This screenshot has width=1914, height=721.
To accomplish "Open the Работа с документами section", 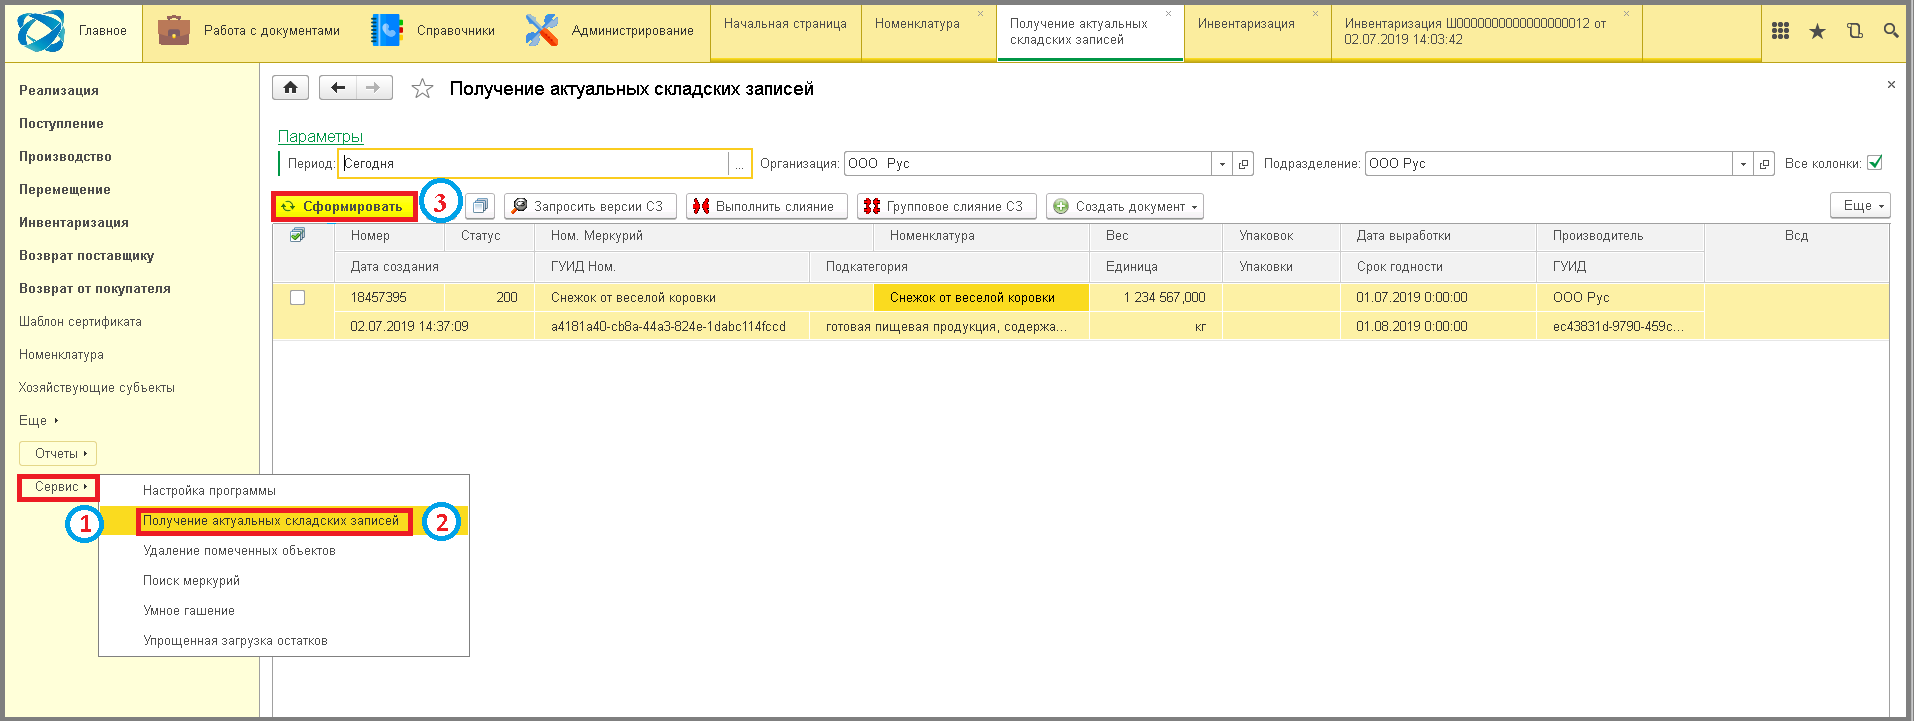I will pyautogui.click(x=249, y=31).
